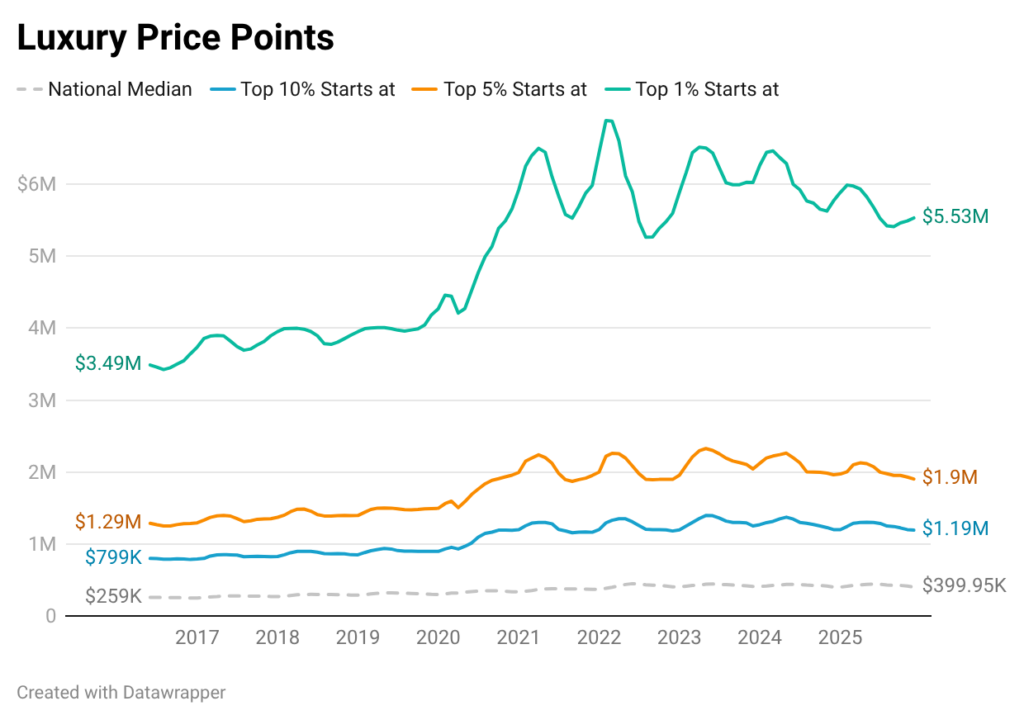
Task: Click the 2020 x-axis tick label
Action: (x=438, y=637)
